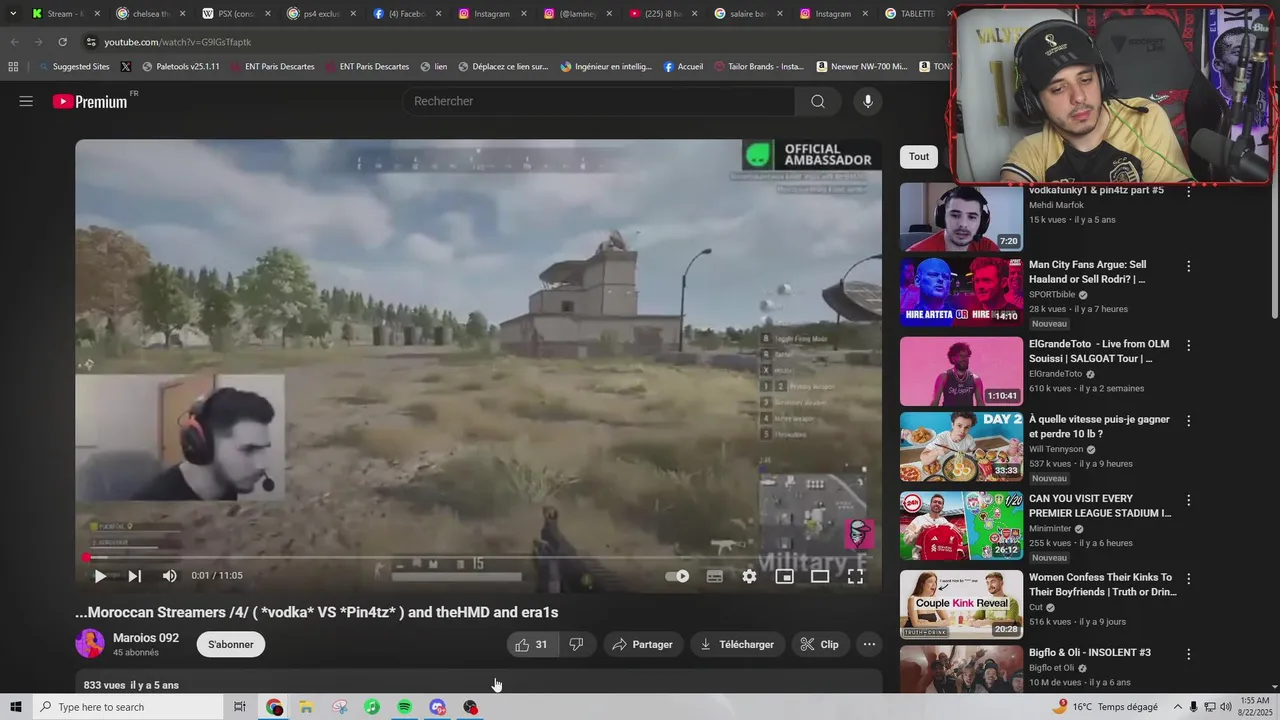Open options menu for Miniminter video
The image size is (1280, 720).
click(x=1188, y=500)
